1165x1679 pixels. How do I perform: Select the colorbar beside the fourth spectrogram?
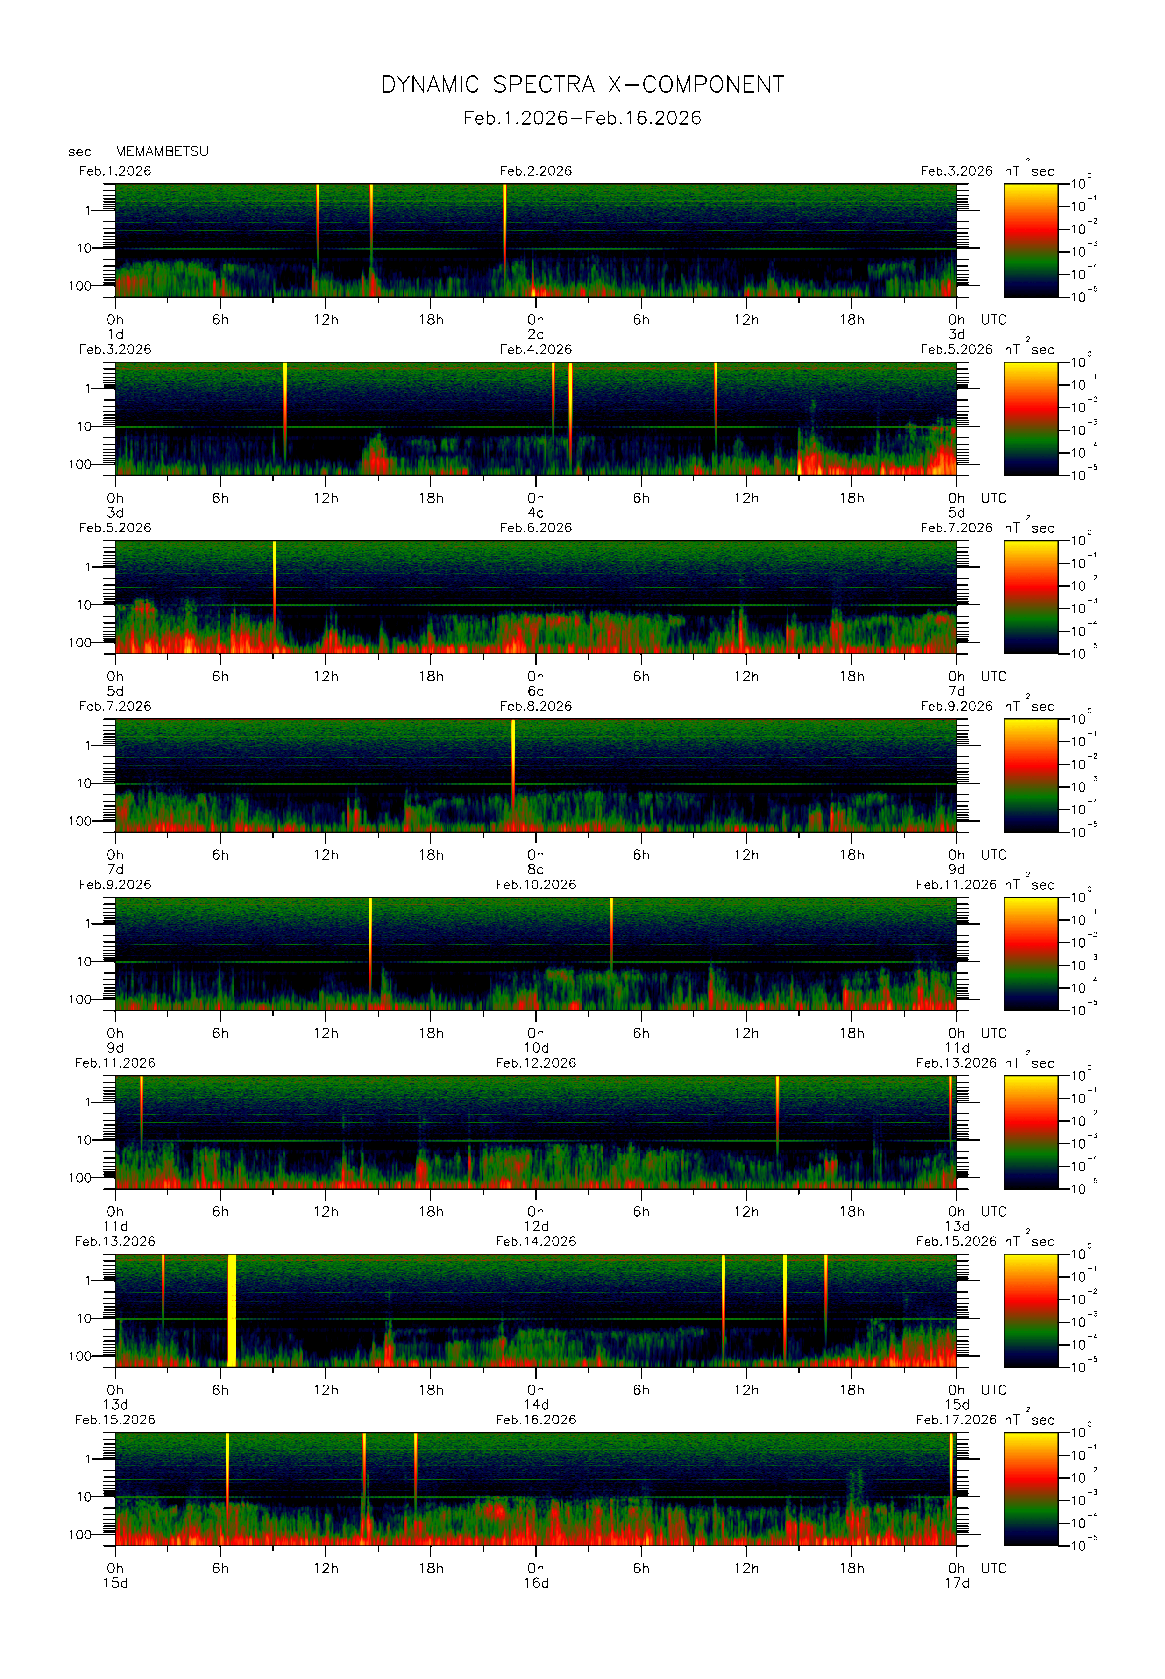tap(1030, 775)
